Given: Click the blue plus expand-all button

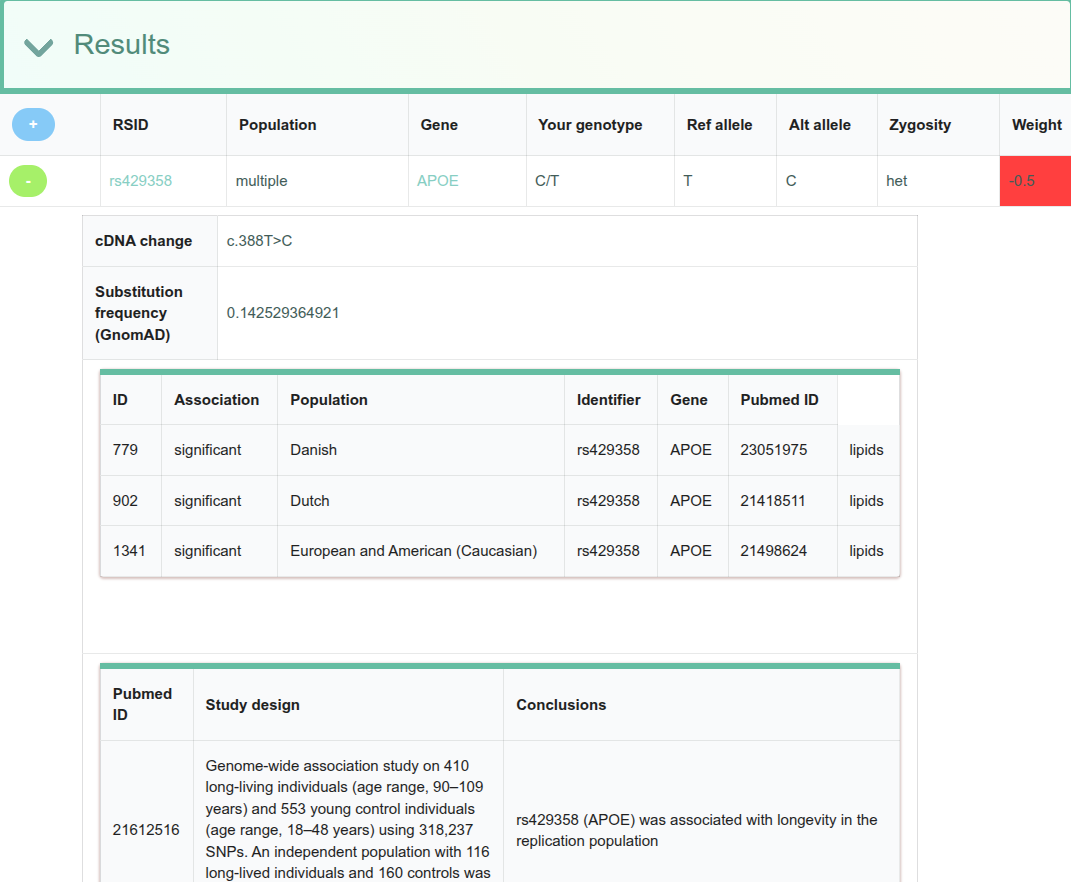Looking at the screenshot, I should point(33,124).
